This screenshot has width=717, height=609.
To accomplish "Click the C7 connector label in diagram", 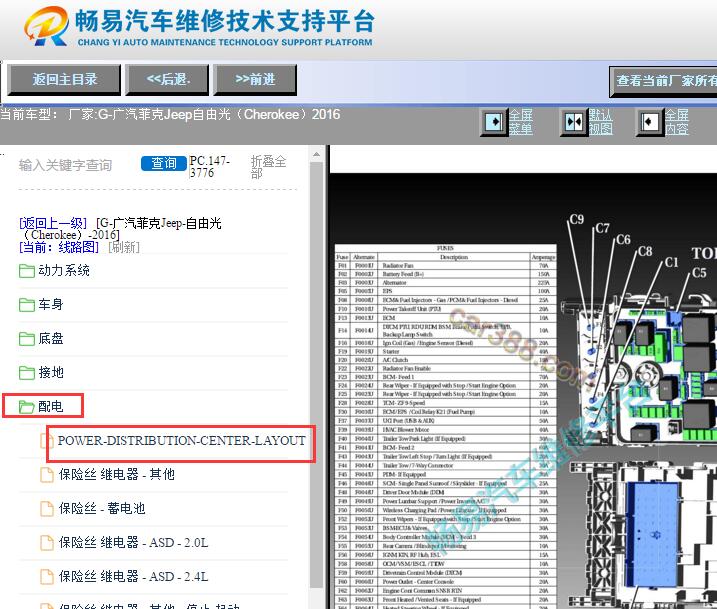I will (602, 228).
